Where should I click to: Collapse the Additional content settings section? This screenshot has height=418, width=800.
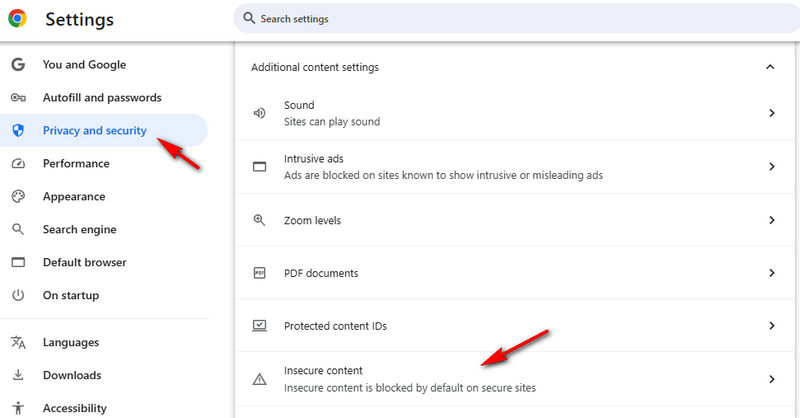770,67
